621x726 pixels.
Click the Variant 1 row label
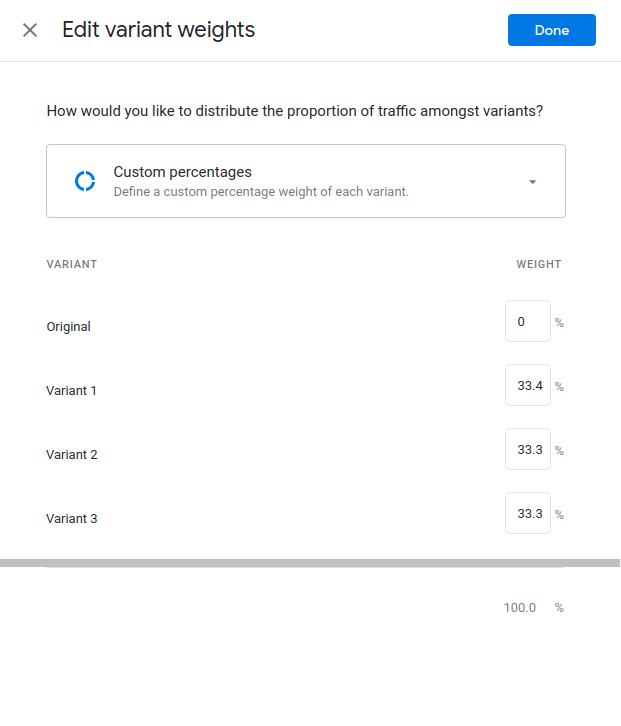[x=71, y=391]
